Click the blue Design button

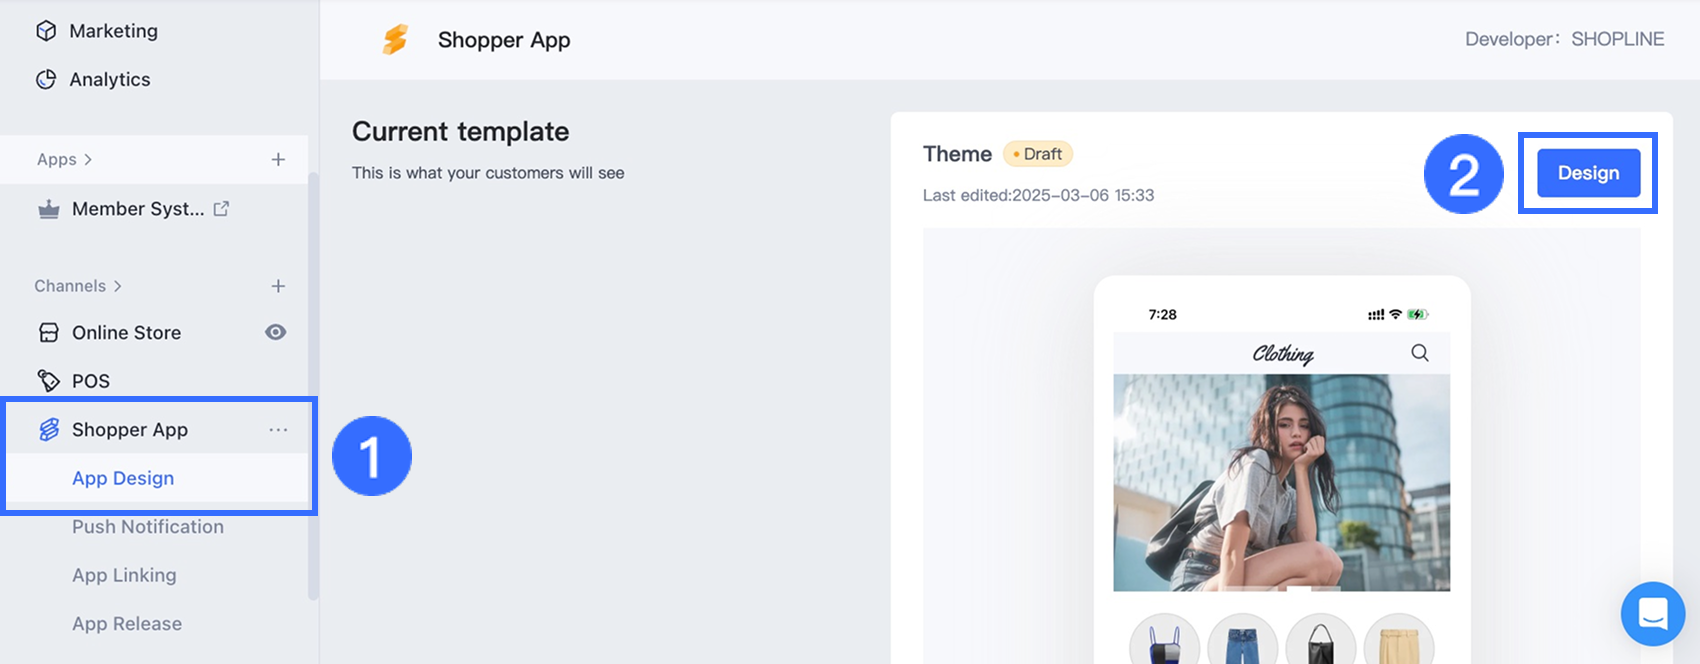[x=1588, y=173]
